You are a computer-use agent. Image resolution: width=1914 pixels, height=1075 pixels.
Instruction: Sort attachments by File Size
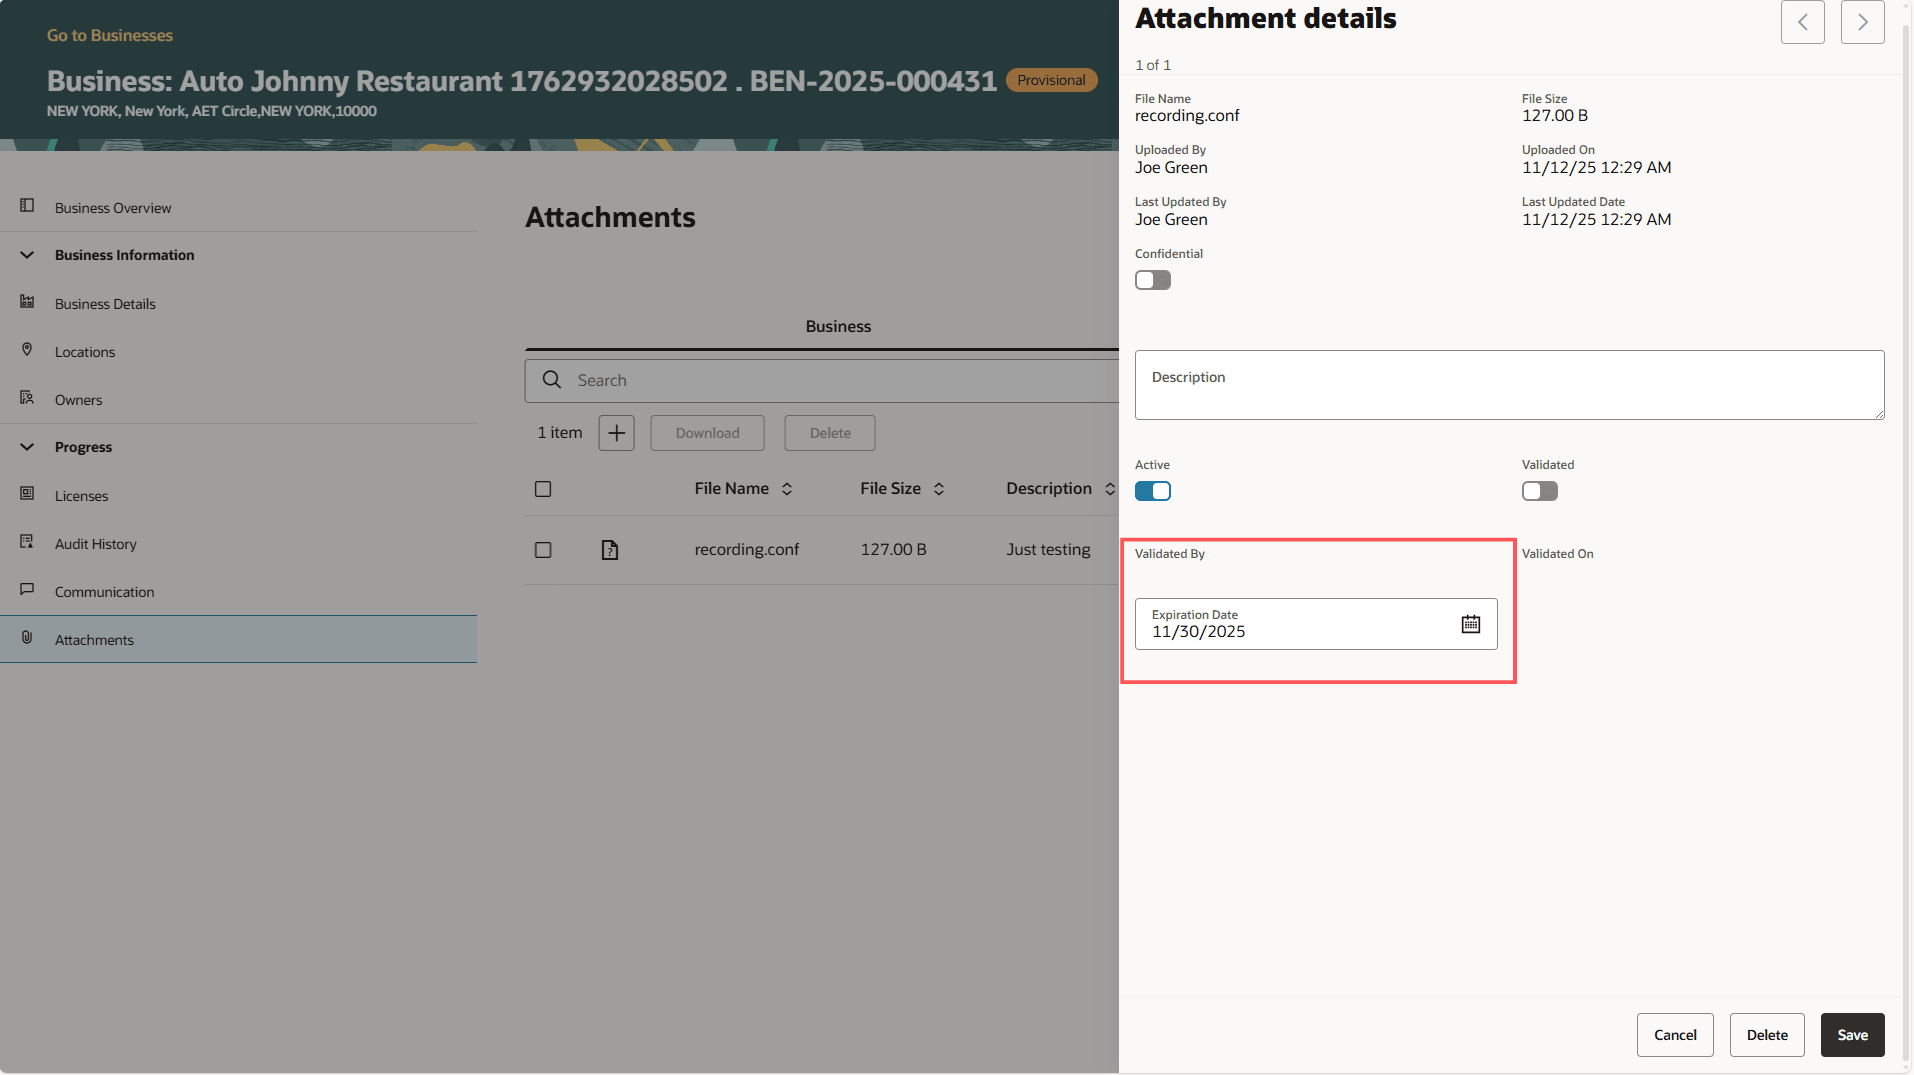point(938,489)
